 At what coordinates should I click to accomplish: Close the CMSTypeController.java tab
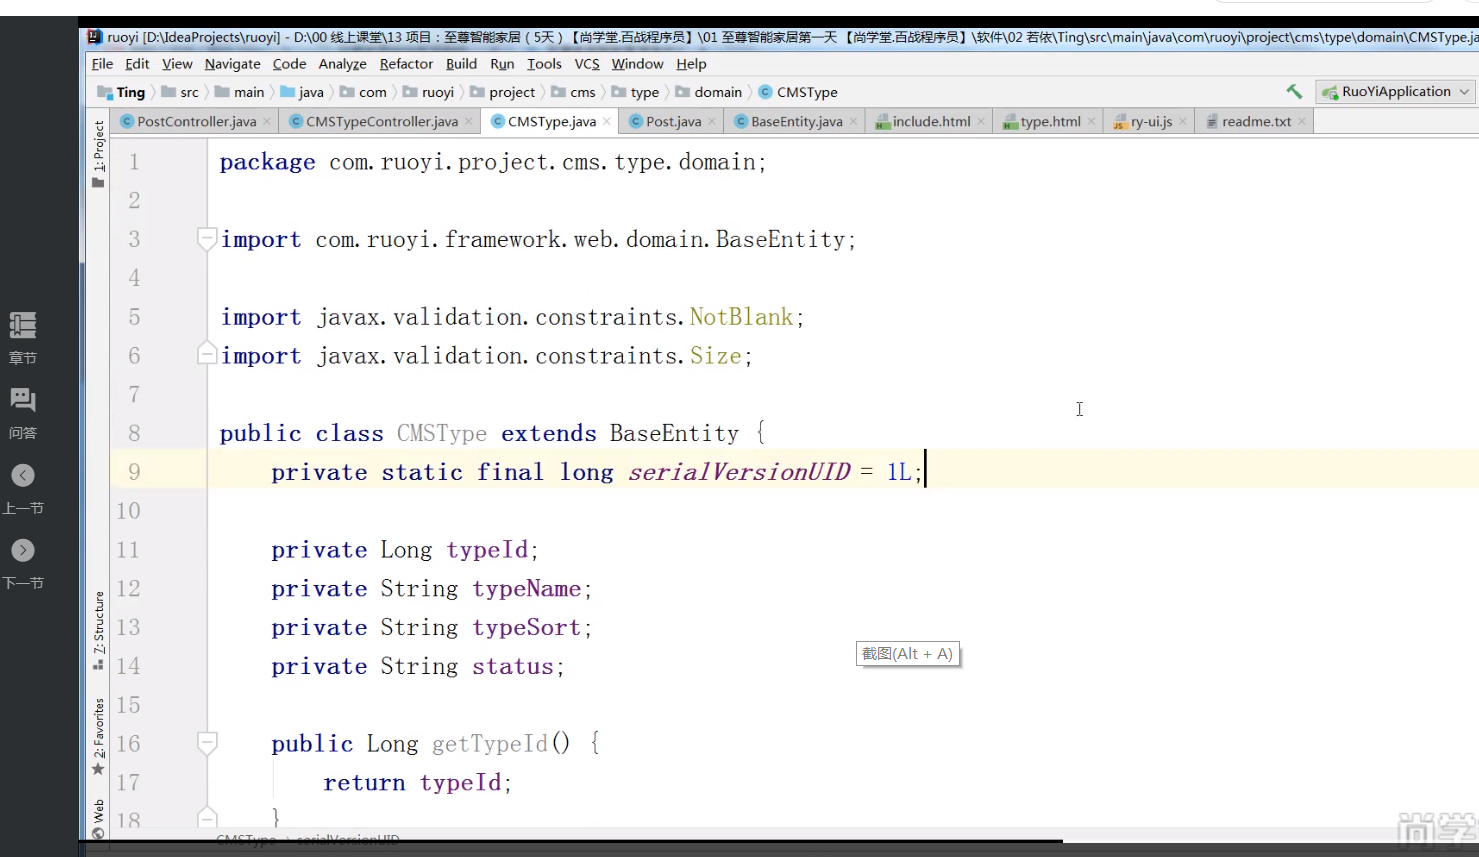(x=468, y=122)
